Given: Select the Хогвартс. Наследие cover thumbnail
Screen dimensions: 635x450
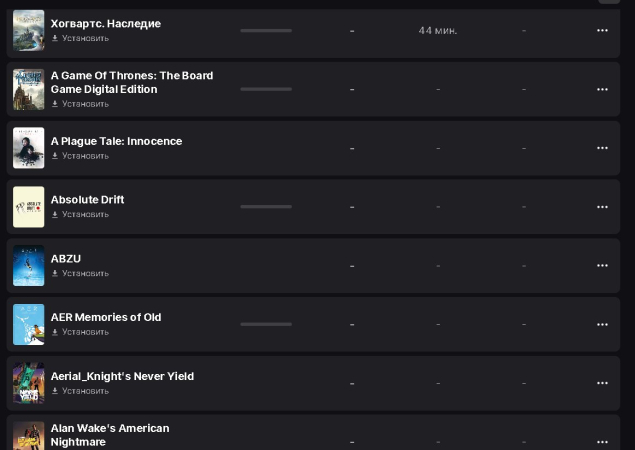Looking at the screenshot, I should click(x=28, y=30).
